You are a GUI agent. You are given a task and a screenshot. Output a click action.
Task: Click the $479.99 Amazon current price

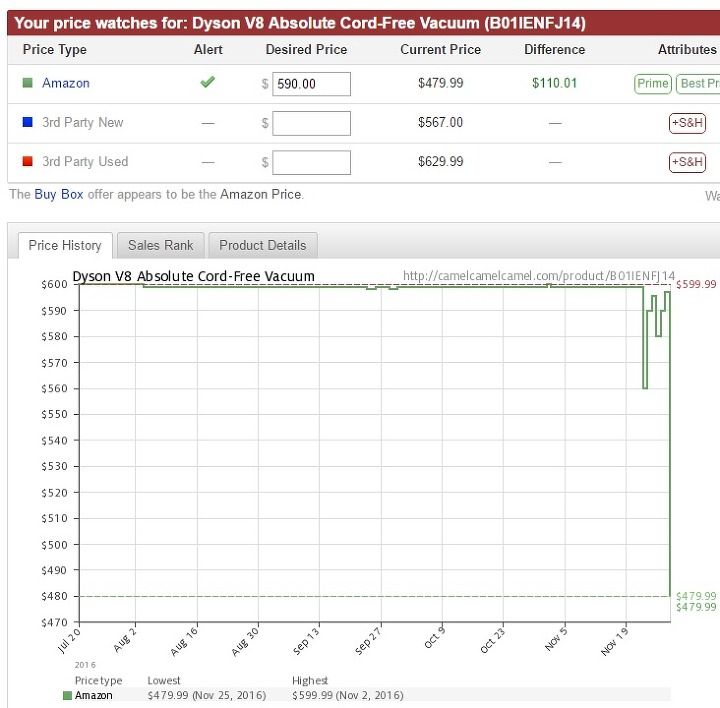pos(440,83)
